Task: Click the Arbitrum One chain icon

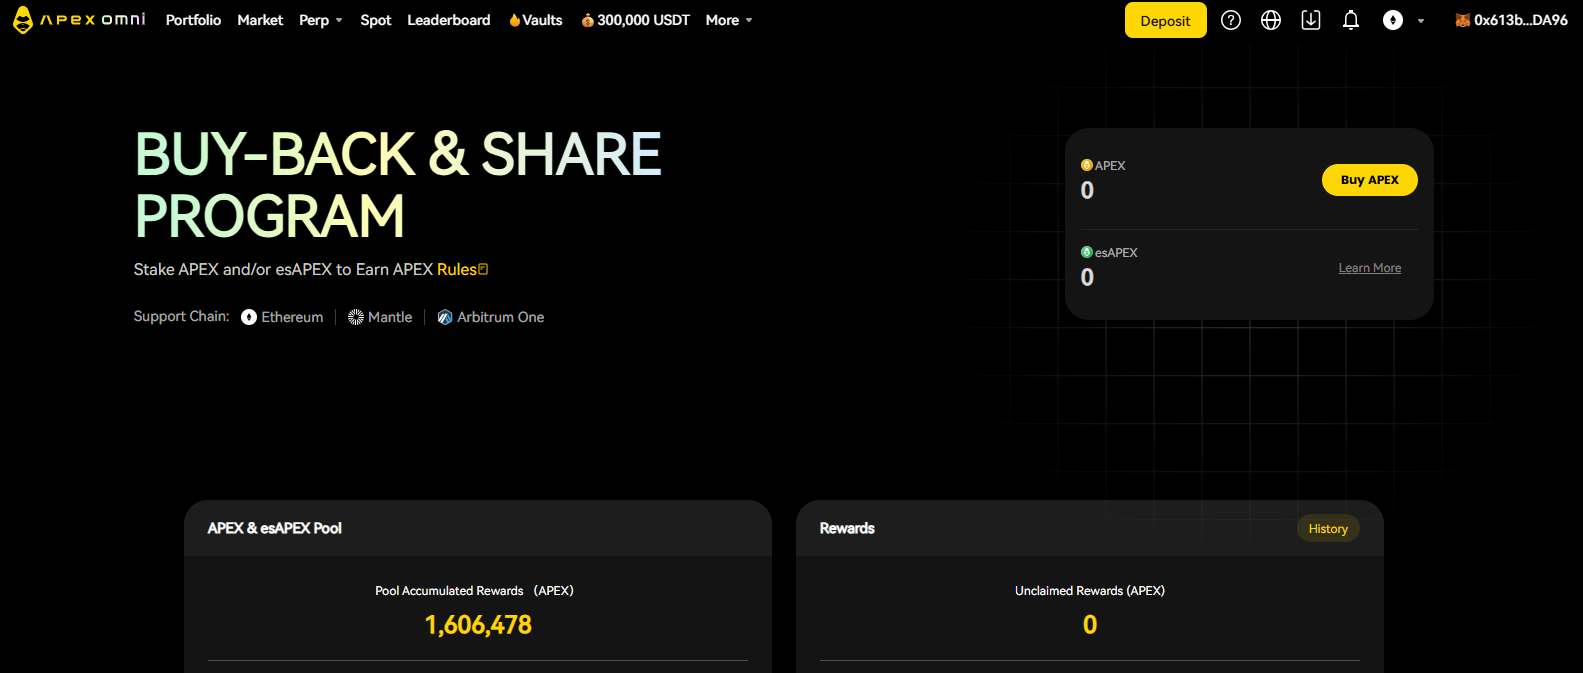Action: tap(445, 317)
